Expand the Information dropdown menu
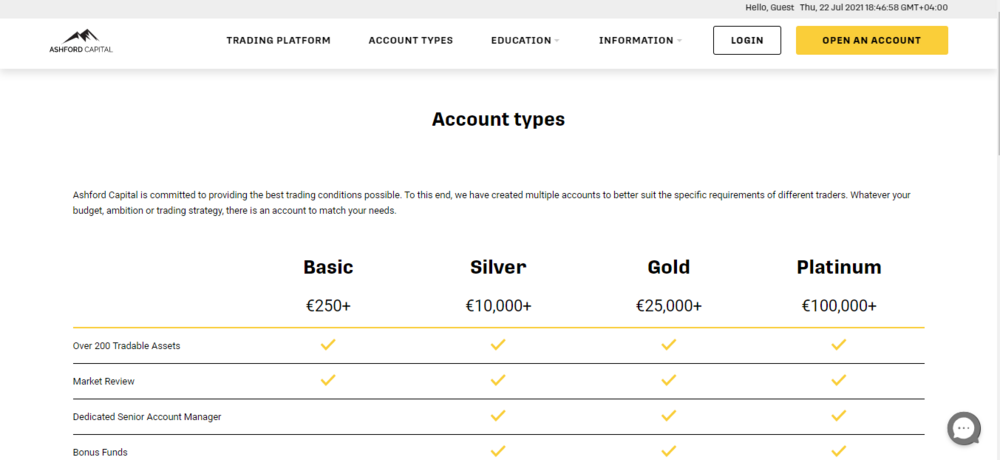Viewport: 1000px width, 460px height. tap(640, 41)
